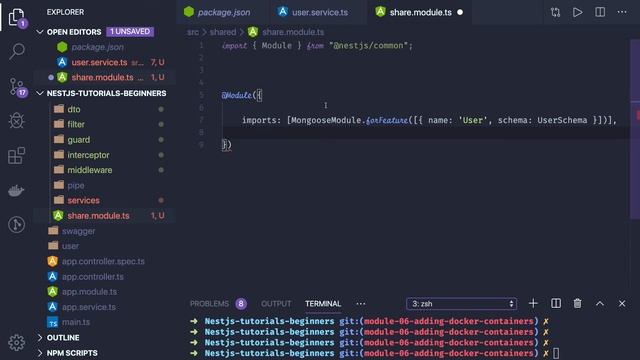Click share.module.ts breadcrumb segment
The height and width of the screenshot is (360, 640).
tap(293, 32)
